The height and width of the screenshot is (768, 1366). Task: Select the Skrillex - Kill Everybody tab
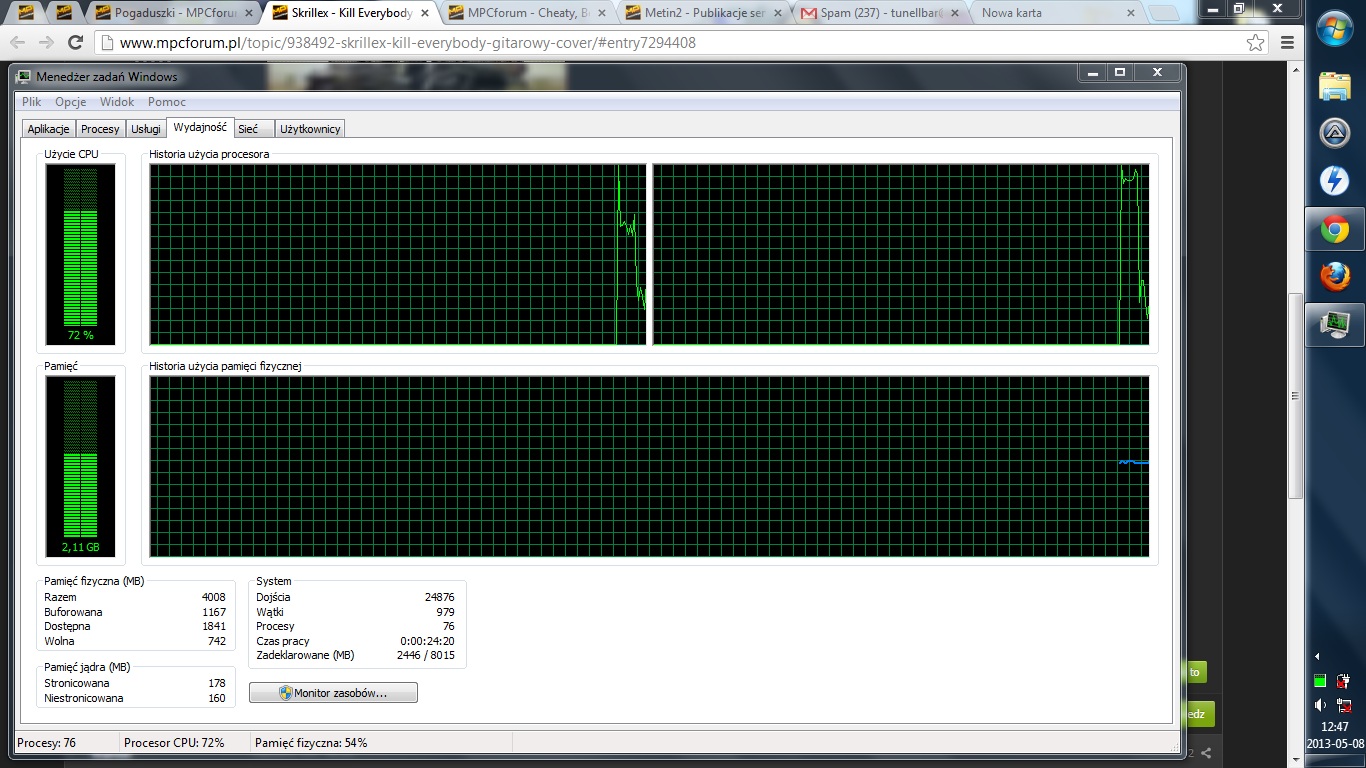pyautogui.click(x=352, y=13)
